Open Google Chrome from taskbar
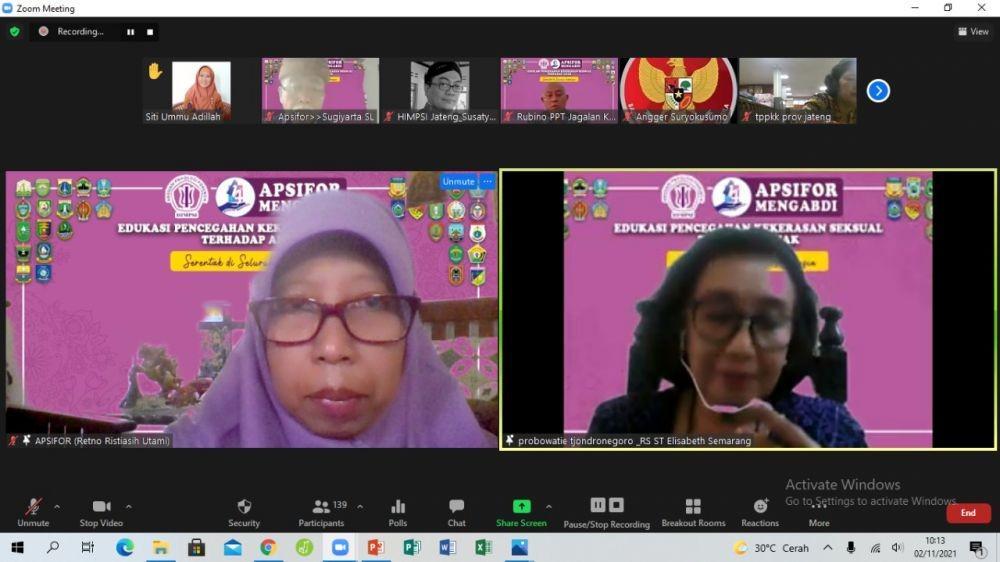 pos(268,547)
